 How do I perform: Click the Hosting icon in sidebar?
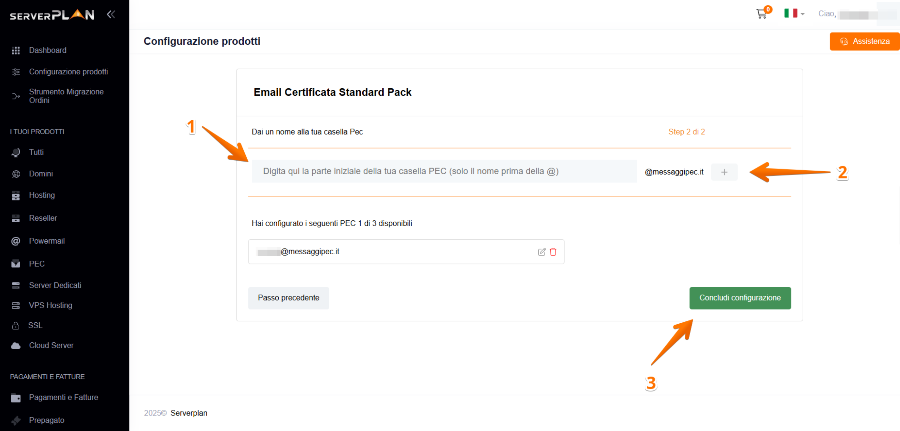[16, 196]
